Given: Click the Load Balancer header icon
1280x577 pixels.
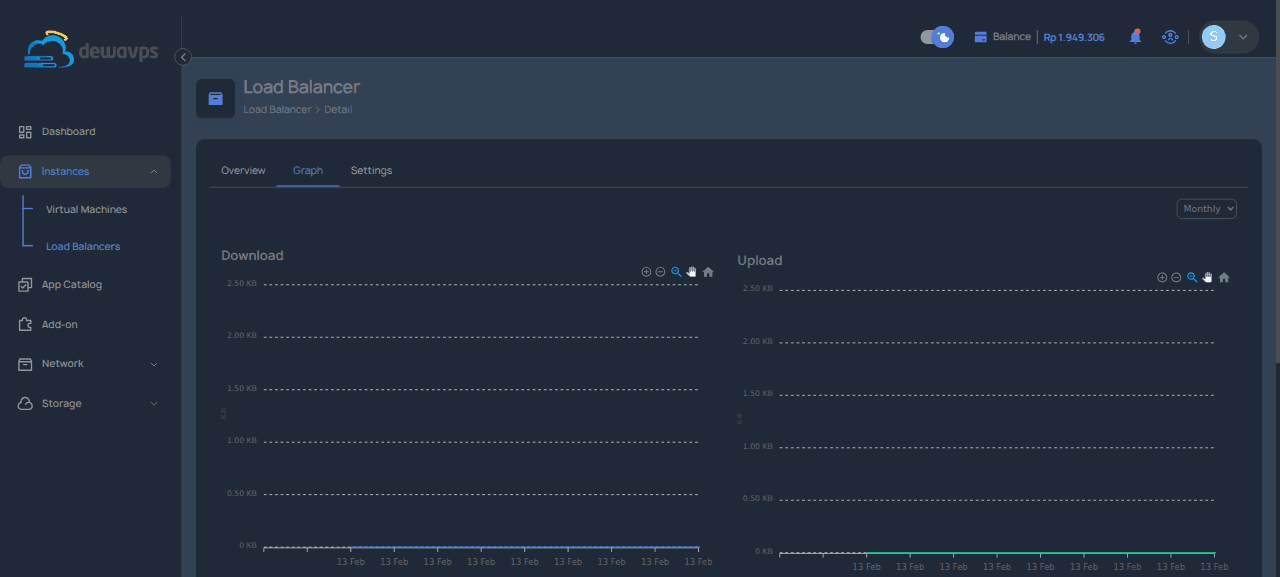Looking at the screenshot, I should click(215, 98).
